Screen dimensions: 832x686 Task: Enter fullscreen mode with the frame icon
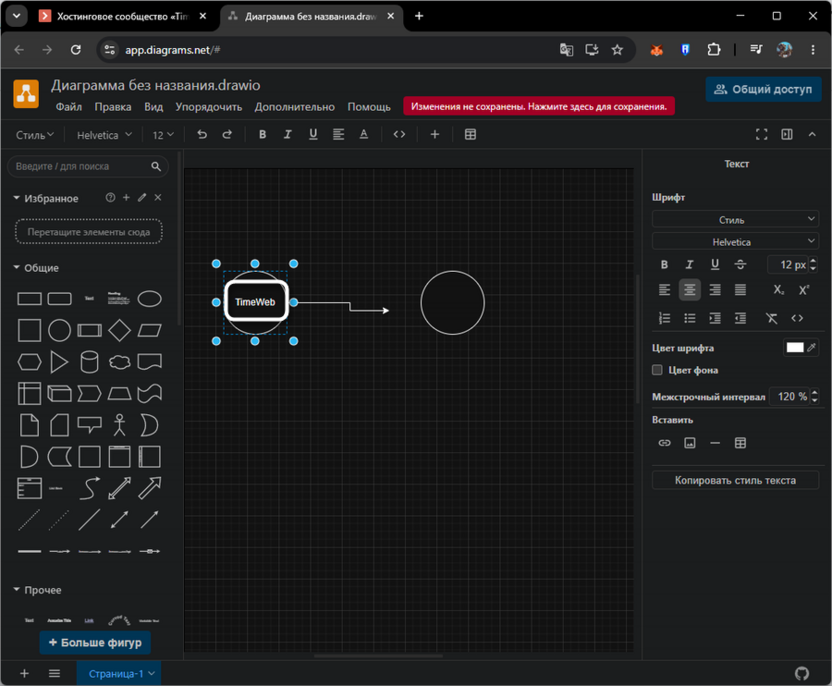pyautogui.click(x=761, y=135)
